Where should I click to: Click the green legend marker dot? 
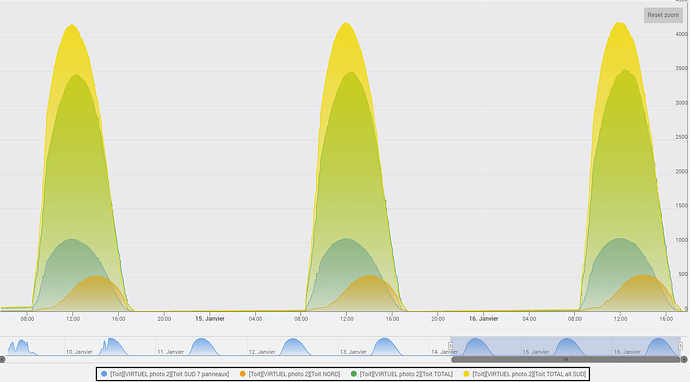(x=354, y=374)
